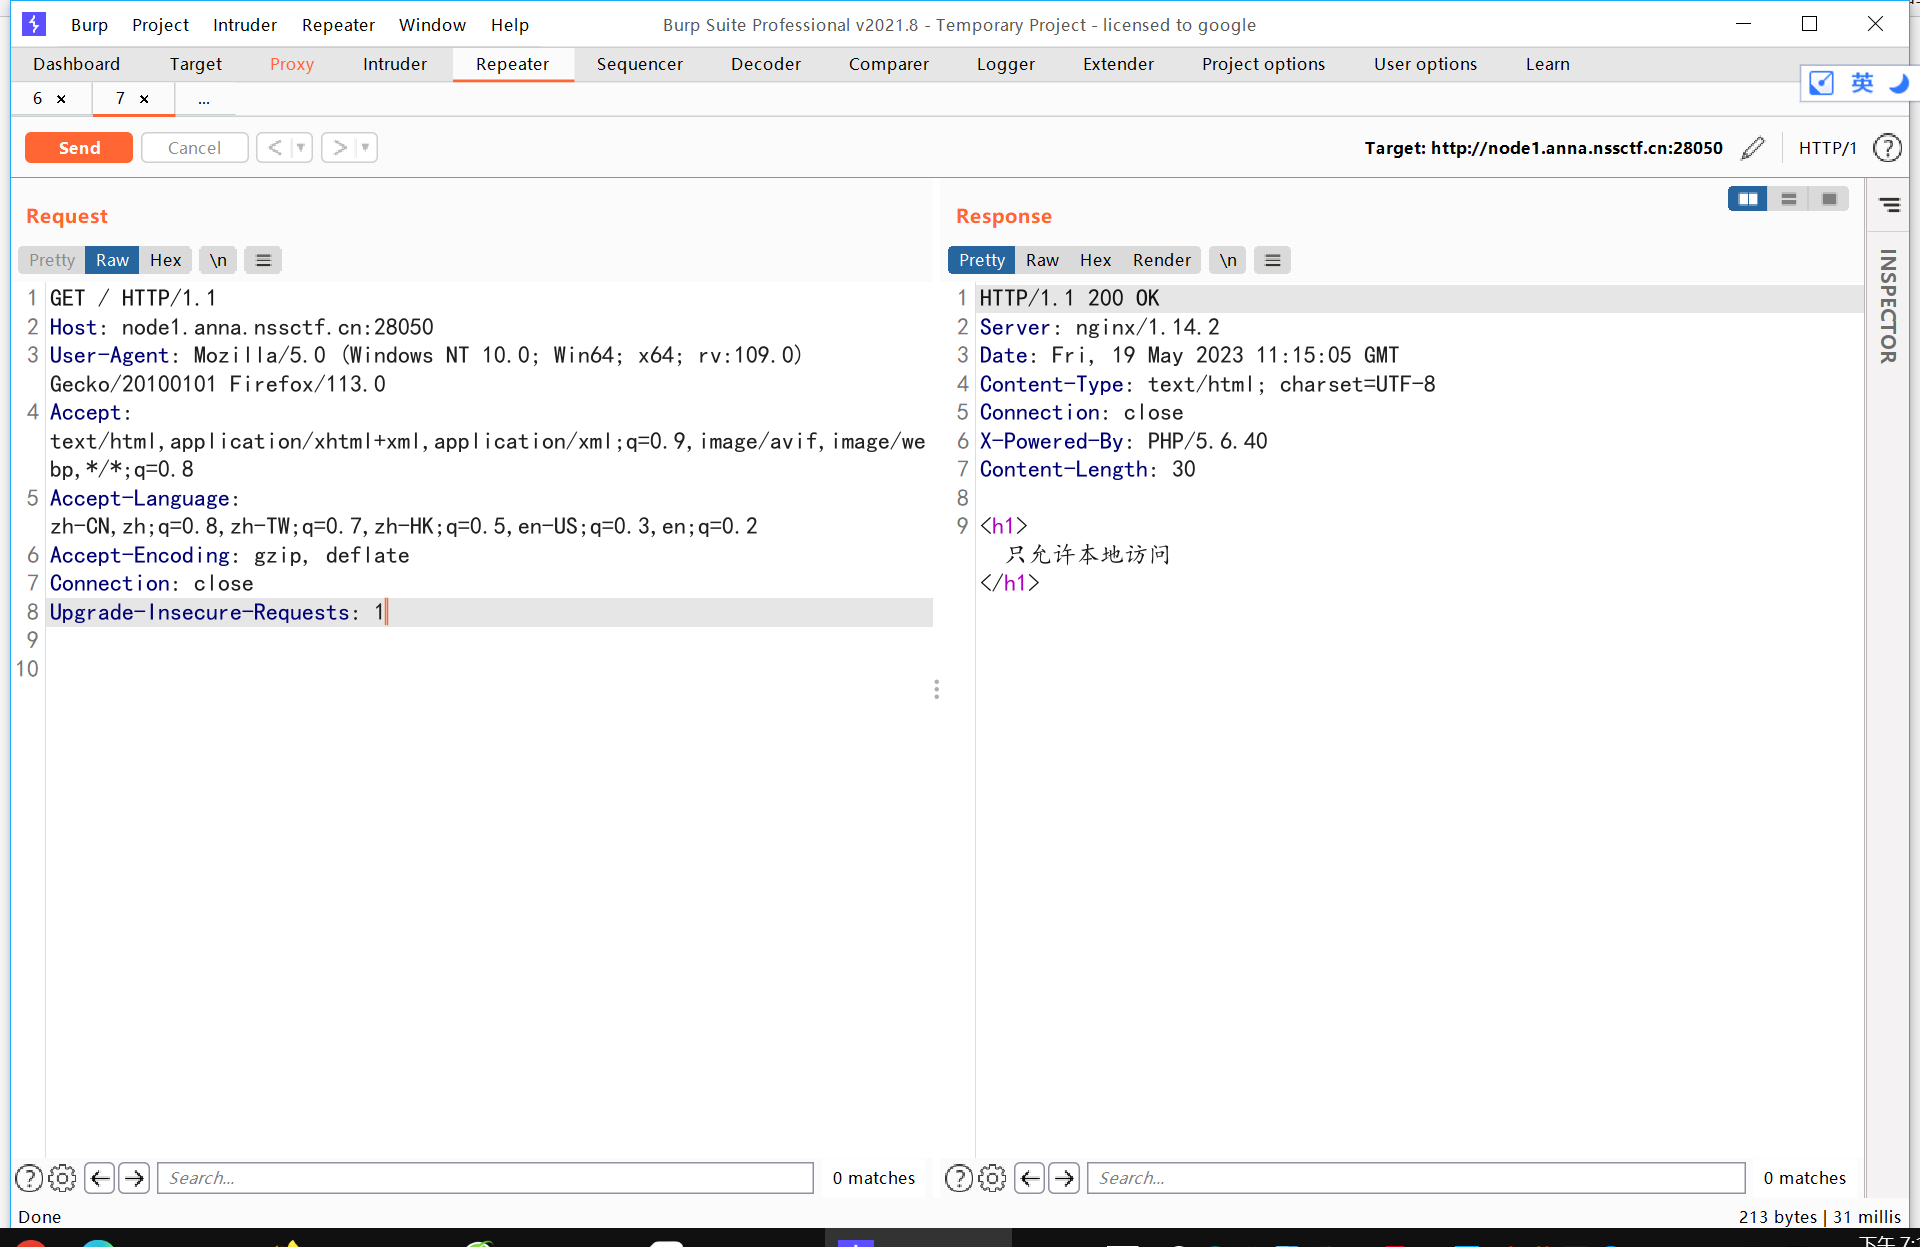Open the Help menu
1920x1247 pixels.
[510, 25]
